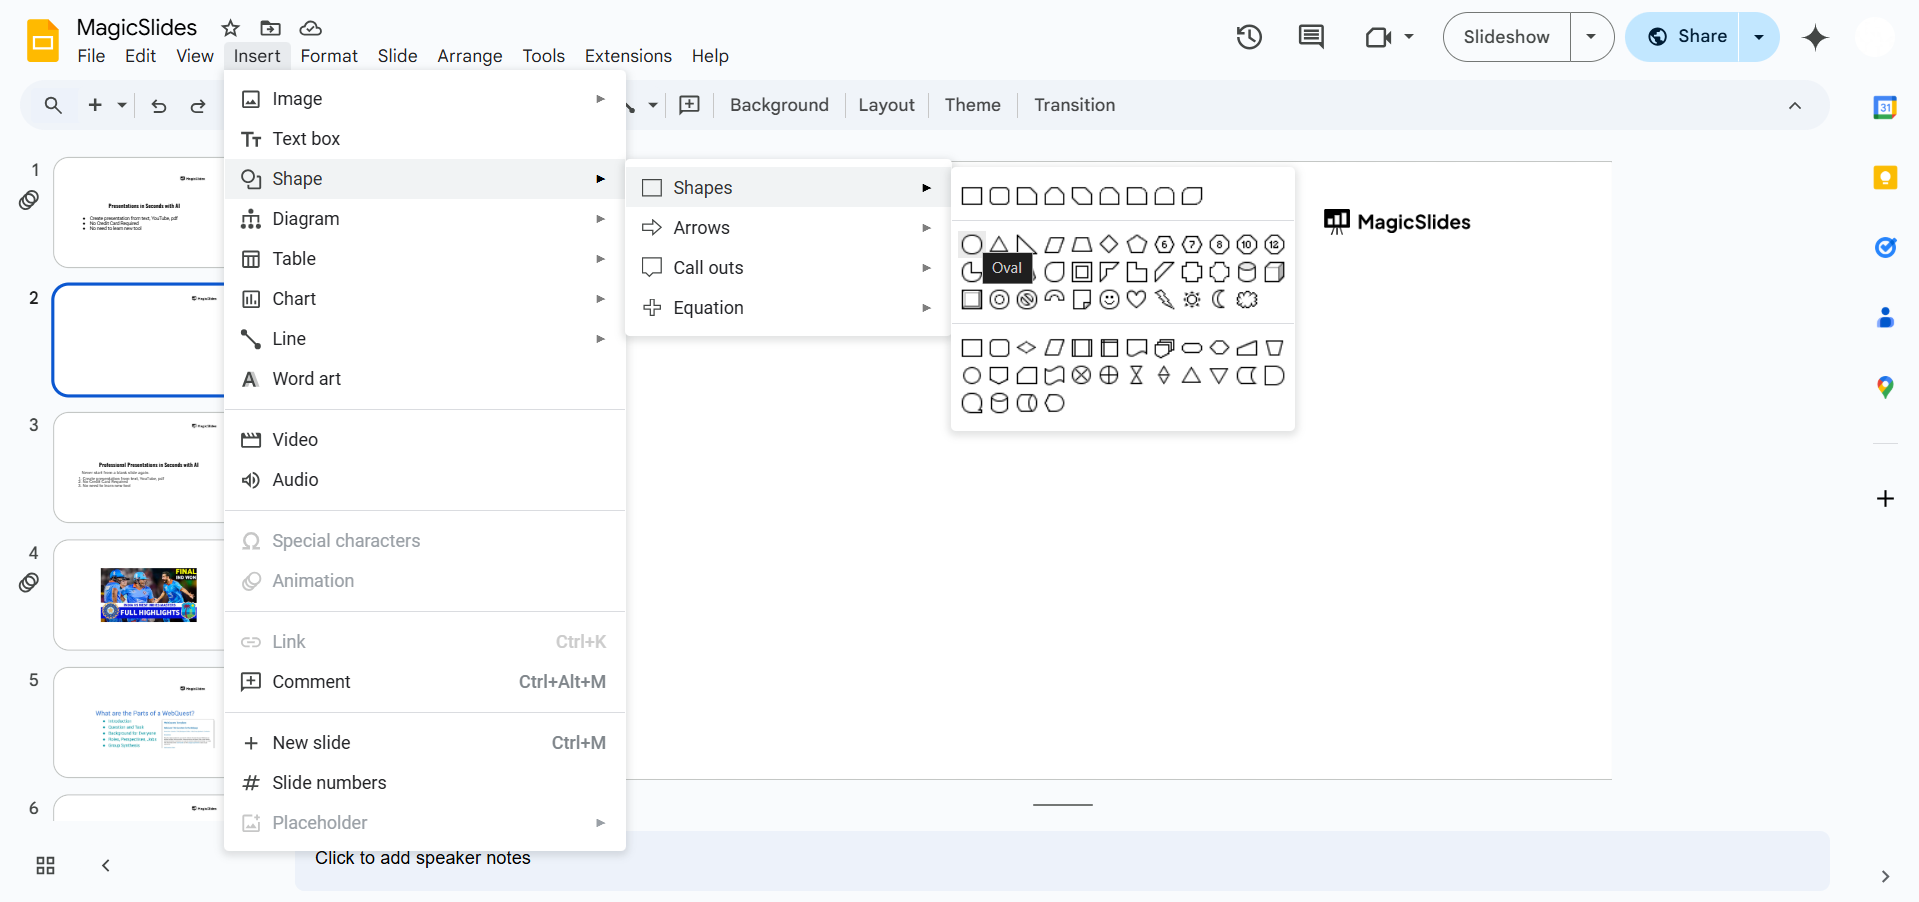Viewport: 1919px width, 902px height.
Task: Open new slide layout dropdown arrow
Action: (x=122, y=105)
